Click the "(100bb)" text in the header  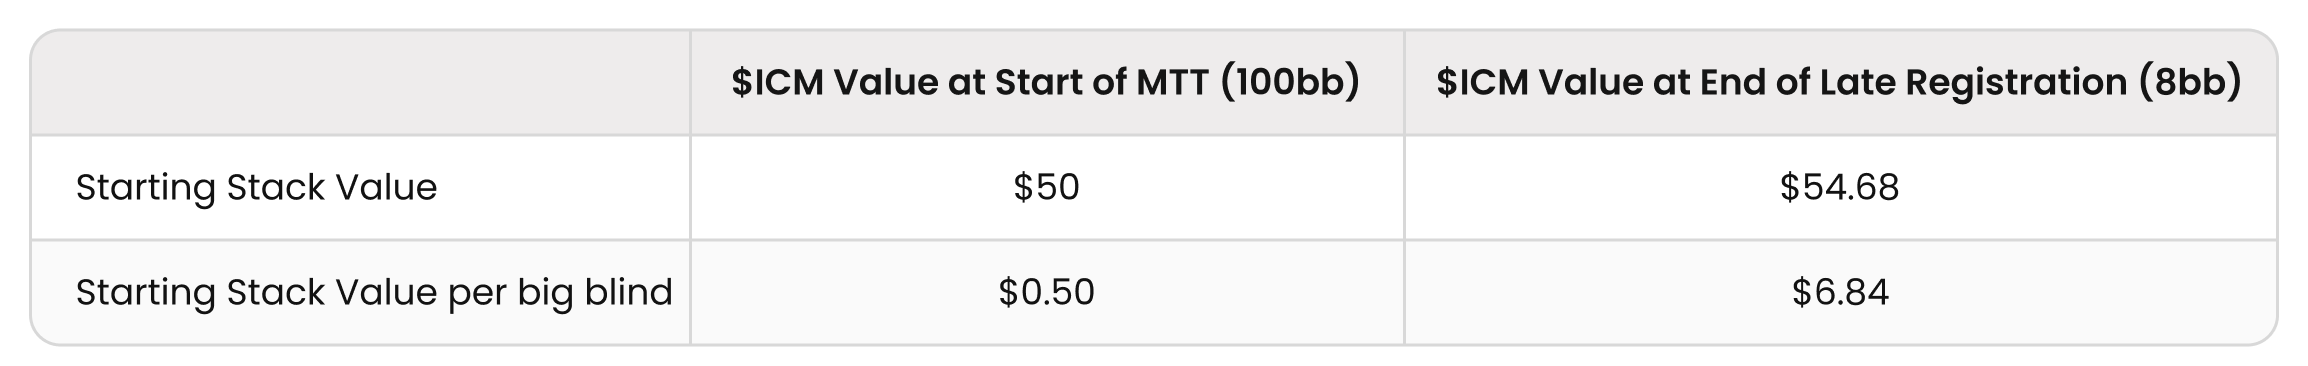1290,82
